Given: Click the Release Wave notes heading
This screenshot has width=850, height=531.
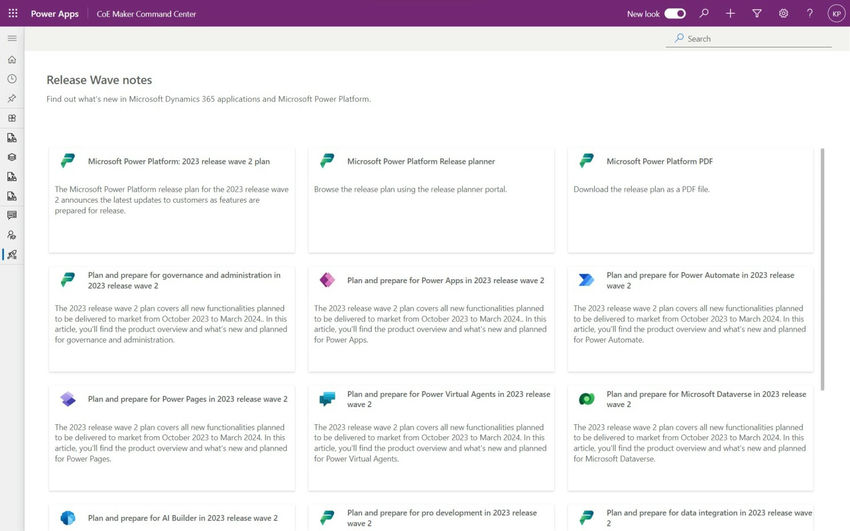Looking at the screenshot, I should (x=99, y=80).
